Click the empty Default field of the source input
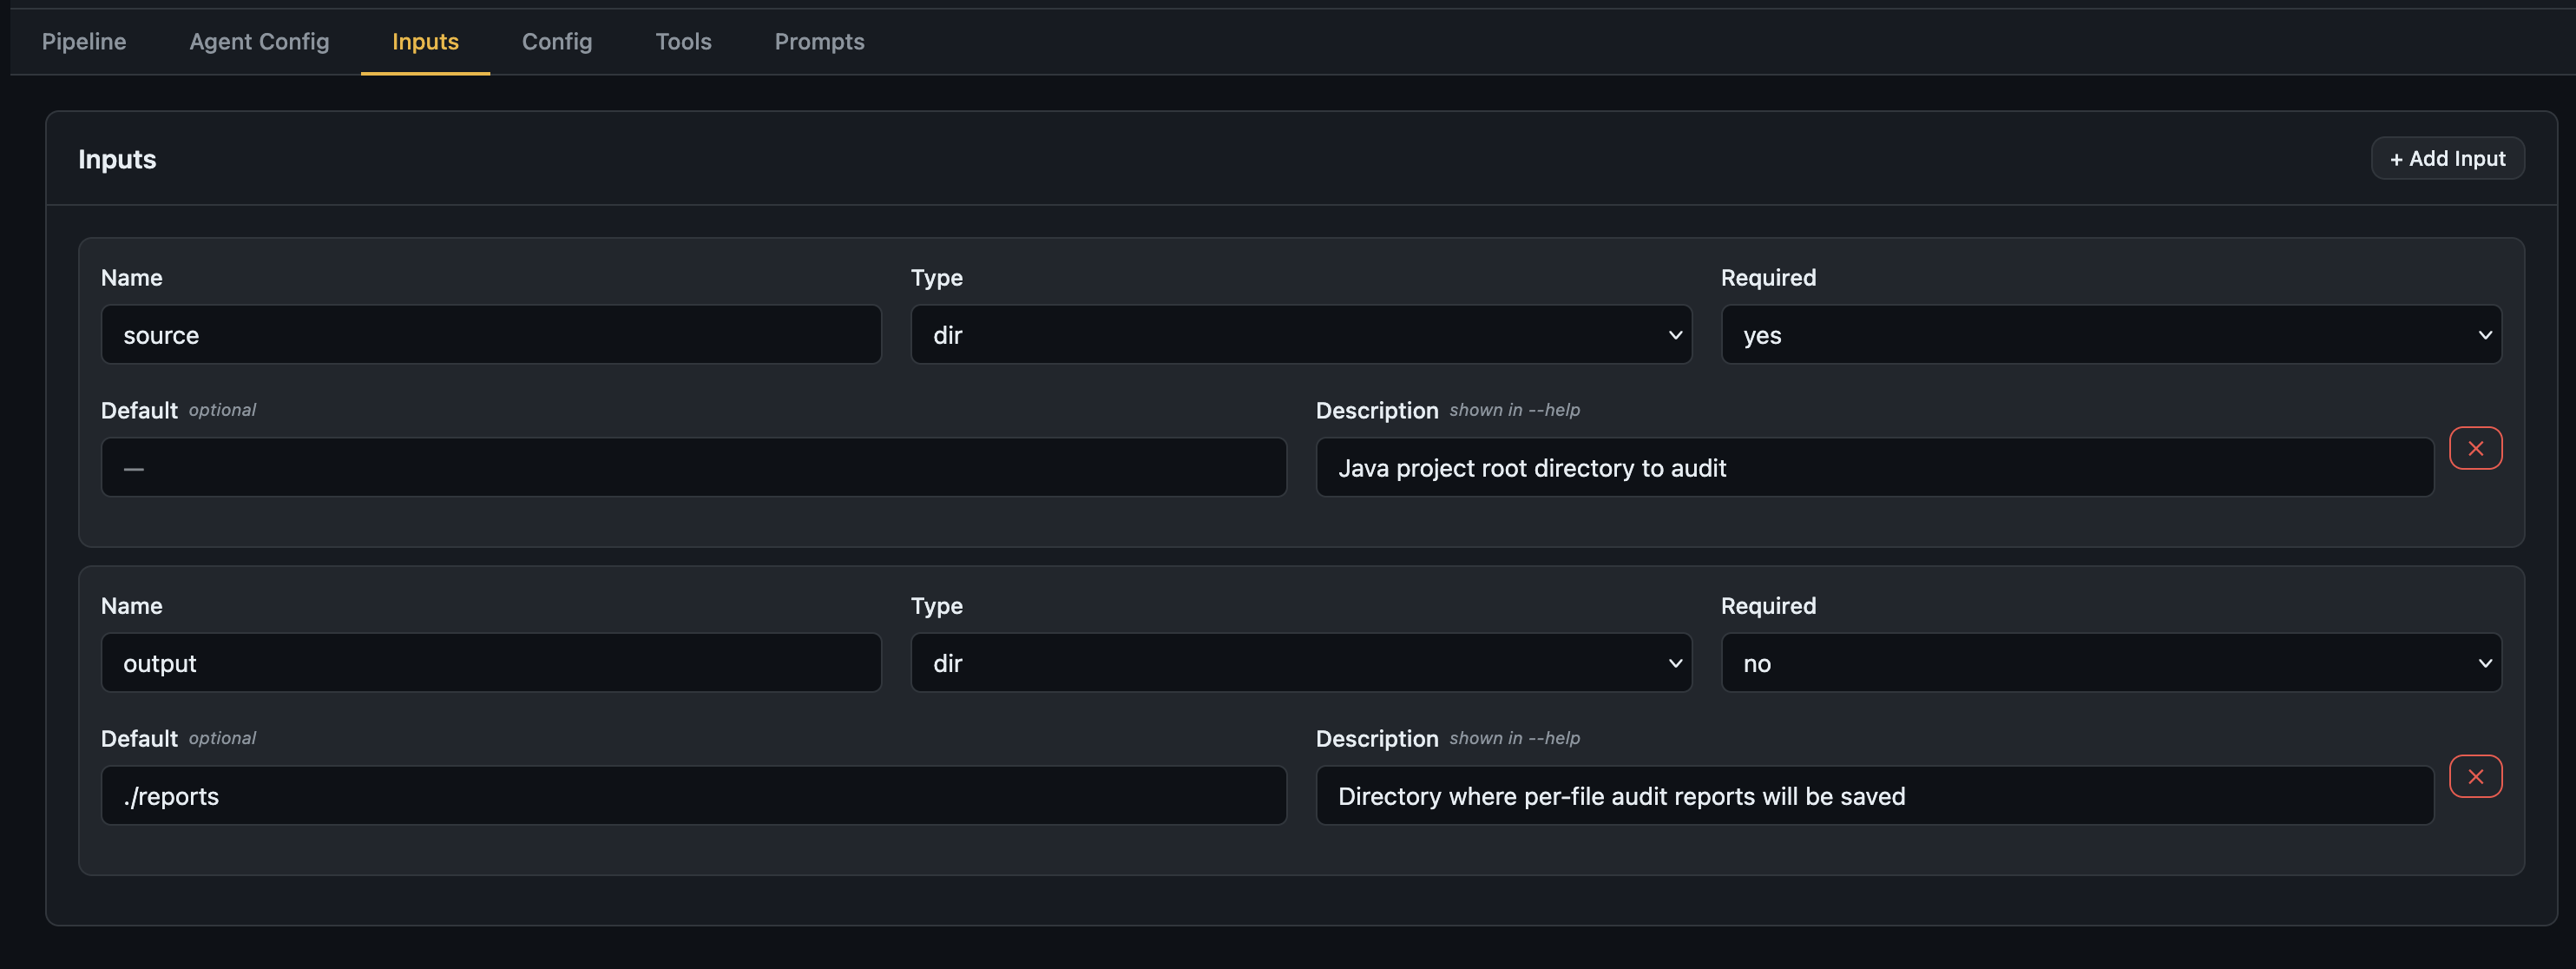The width and height of the screenshot is (2576, 969). coord(694,467)
